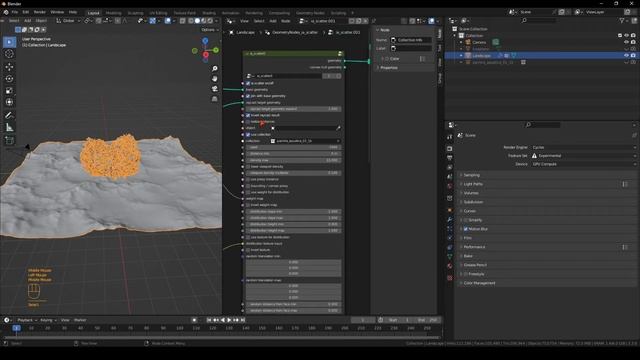Screen dimensions: 640x360
Task: Click the outliner filter funnel icon
Action: pos(622,20)
